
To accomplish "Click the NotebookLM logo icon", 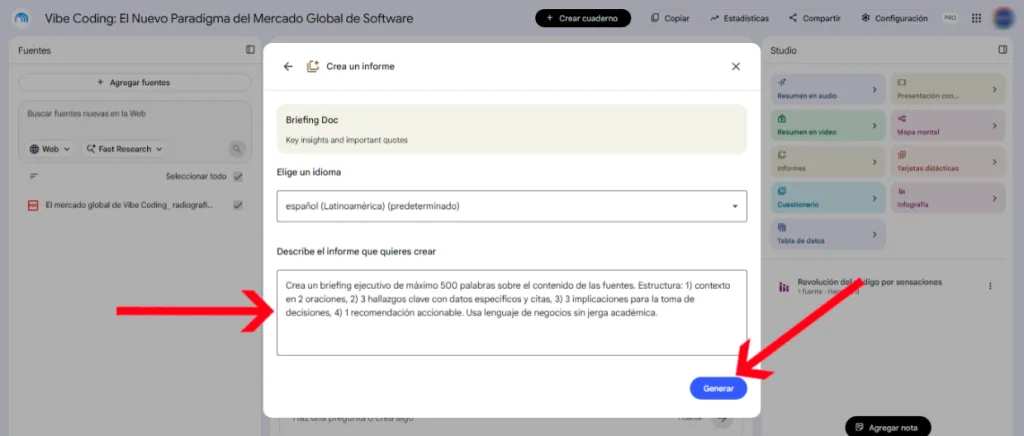I will click(x=21, y=18).
